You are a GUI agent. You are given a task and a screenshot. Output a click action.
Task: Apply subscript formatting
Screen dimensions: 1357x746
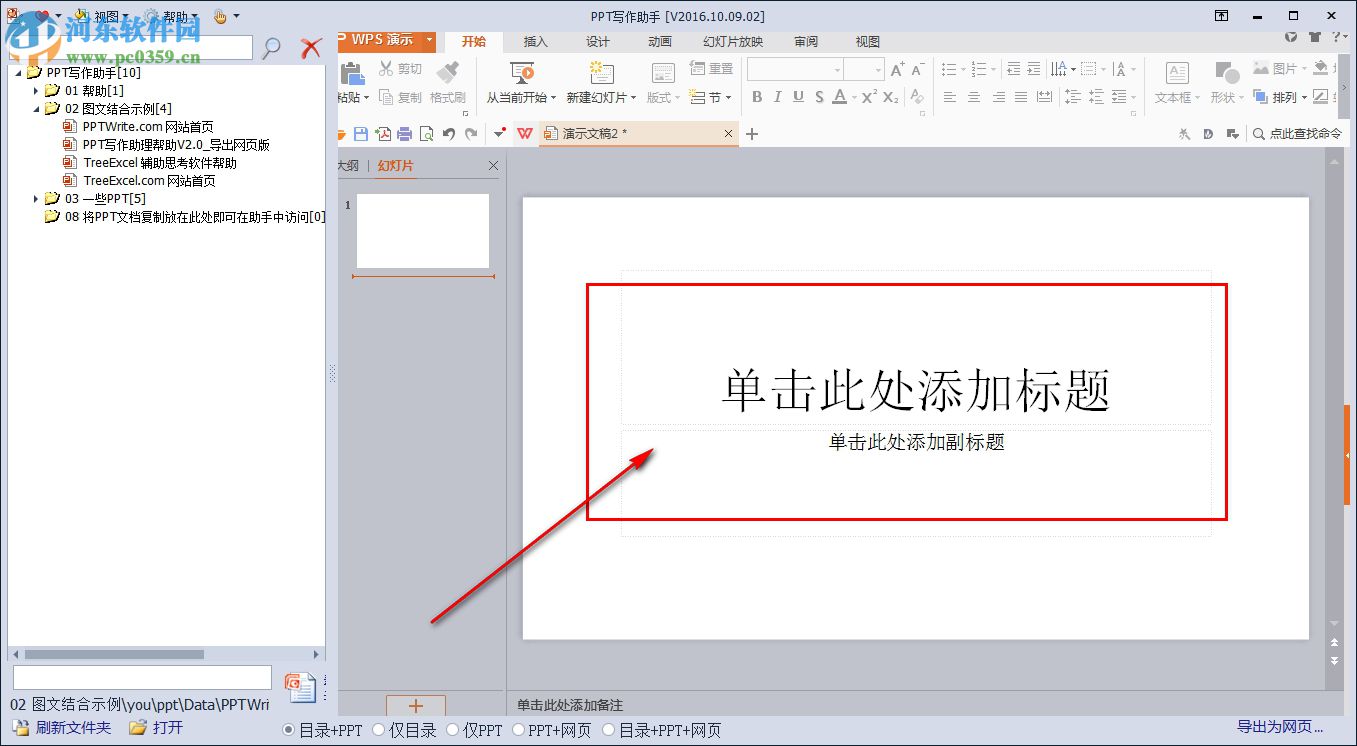point(890,97)
